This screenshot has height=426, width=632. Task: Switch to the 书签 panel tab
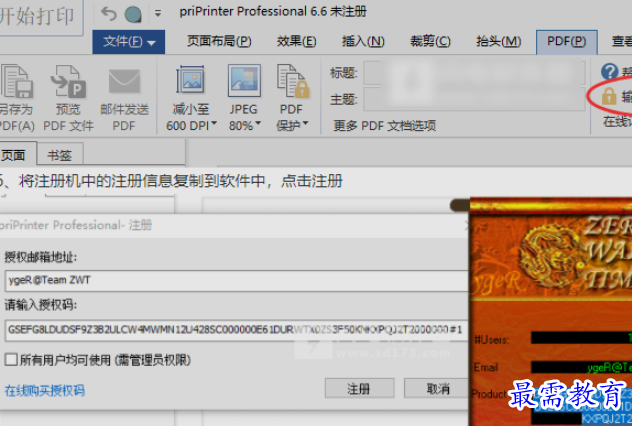pos(60,155)
